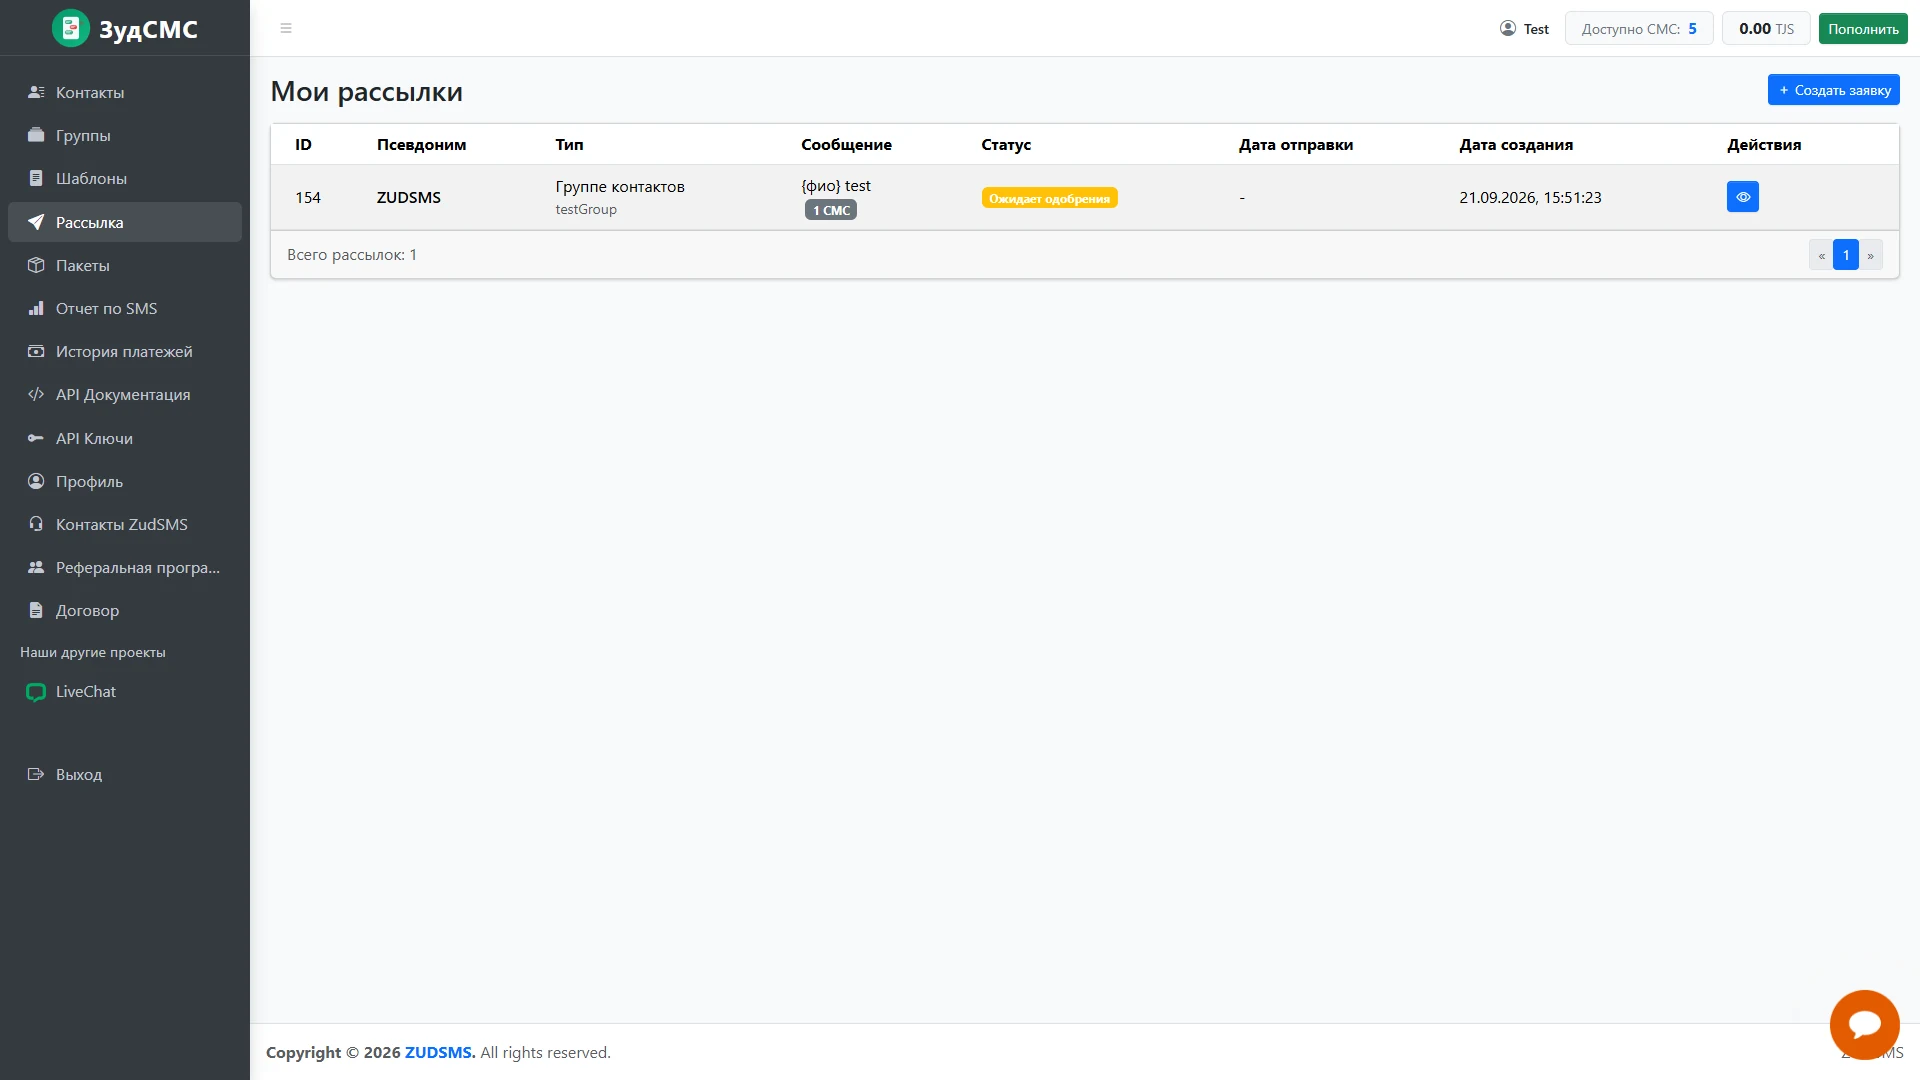
Task: Click the LiveChat green bubble icon
Action: click(x=36, y=692)
